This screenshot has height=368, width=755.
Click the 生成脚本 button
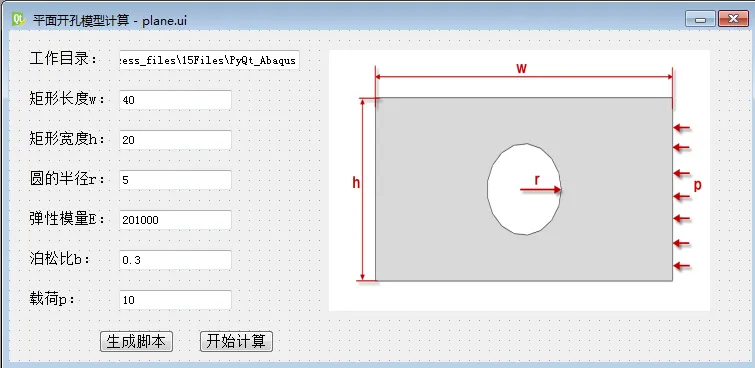(136, 342)
